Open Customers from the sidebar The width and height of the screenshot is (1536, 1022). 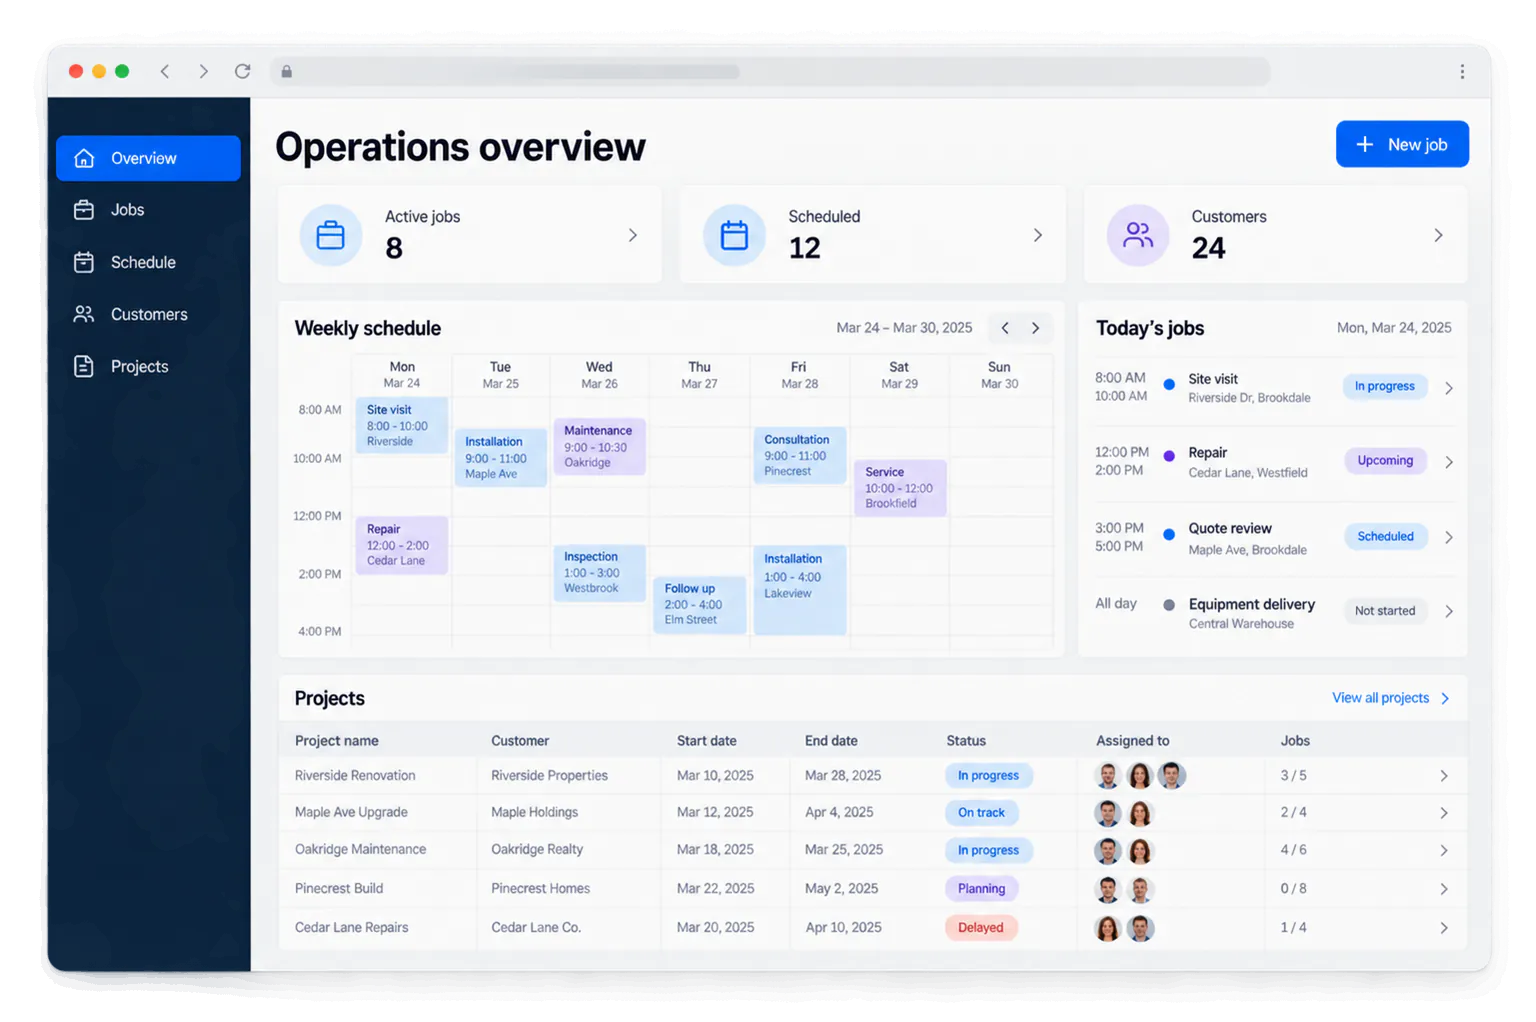tap(148, 314)
